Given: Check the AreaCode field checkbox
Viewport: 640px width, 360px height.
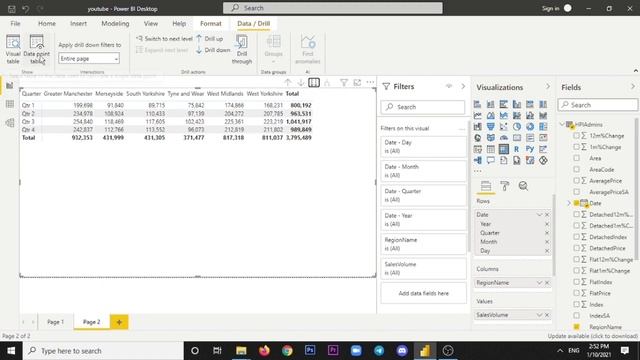Looking at the screenshot, I should pos(576,169).
